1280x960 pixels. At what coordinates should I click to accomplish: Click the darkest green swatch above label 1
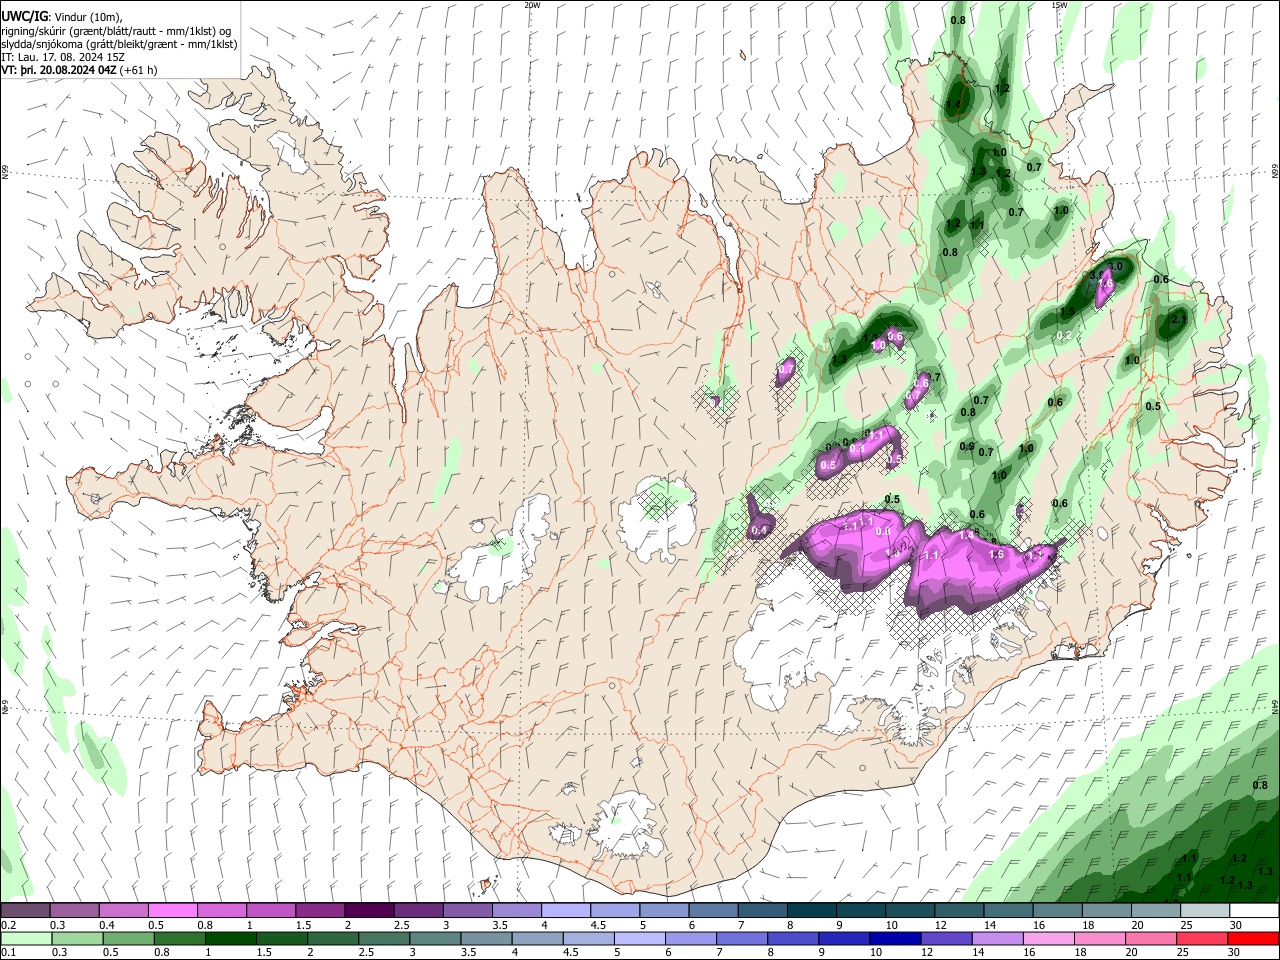230,938
